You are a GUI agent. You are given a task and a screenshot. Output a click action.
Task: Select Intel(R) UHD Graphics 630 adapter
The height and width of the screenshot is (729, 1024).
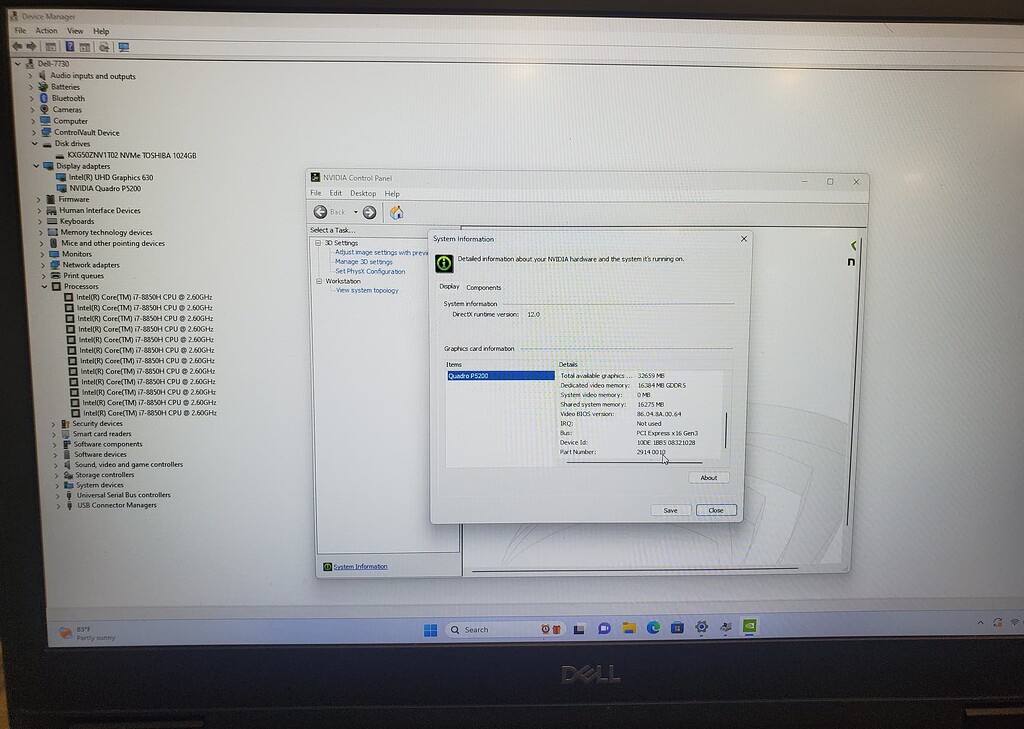coord(111,177)
